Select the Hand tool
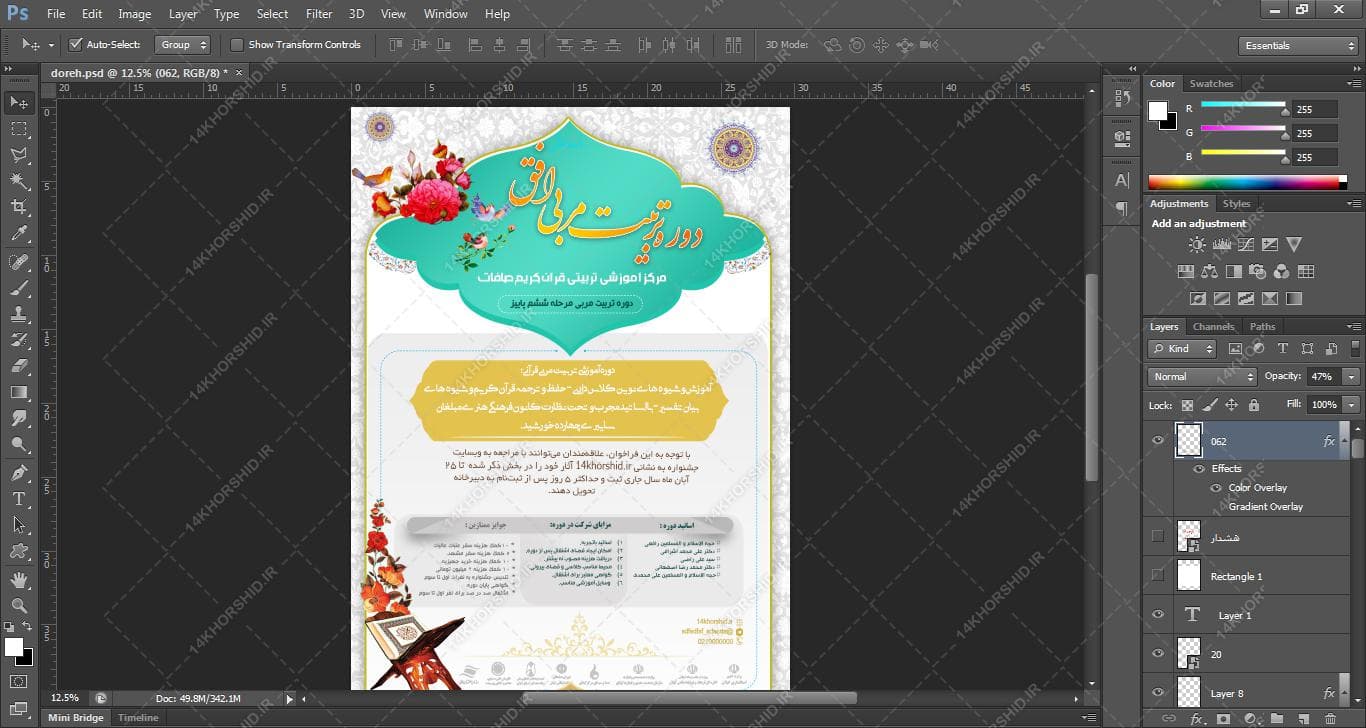1366x728 pixels. coord(19,579)
